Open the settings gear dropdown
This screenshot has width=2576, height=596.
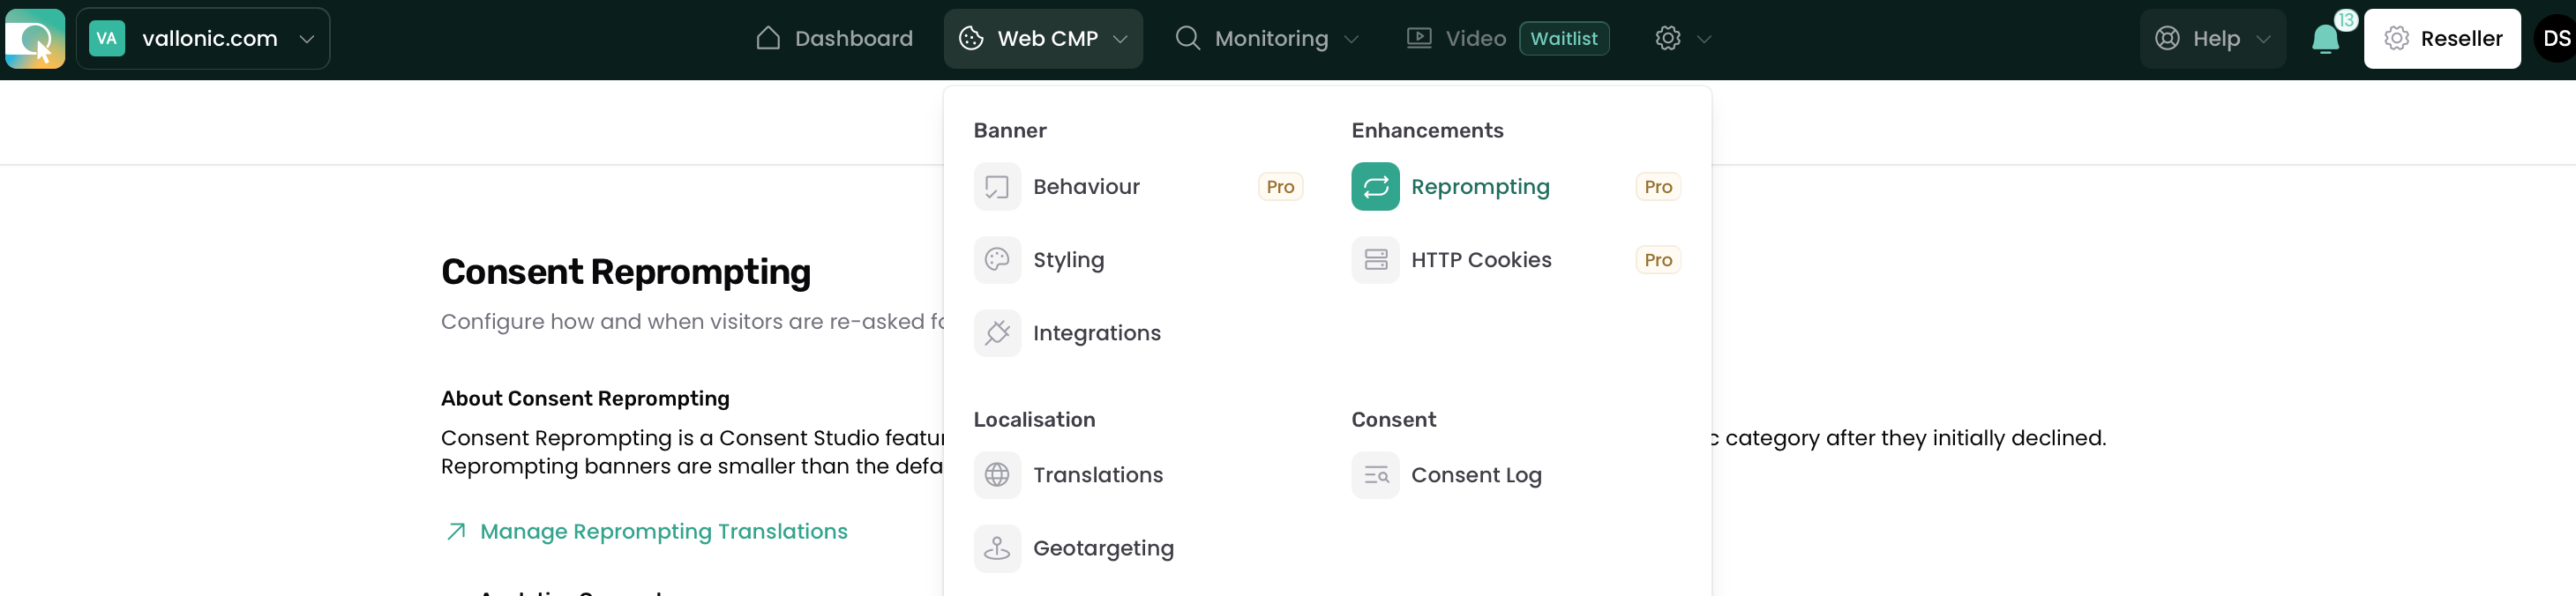pos(1683,39)
